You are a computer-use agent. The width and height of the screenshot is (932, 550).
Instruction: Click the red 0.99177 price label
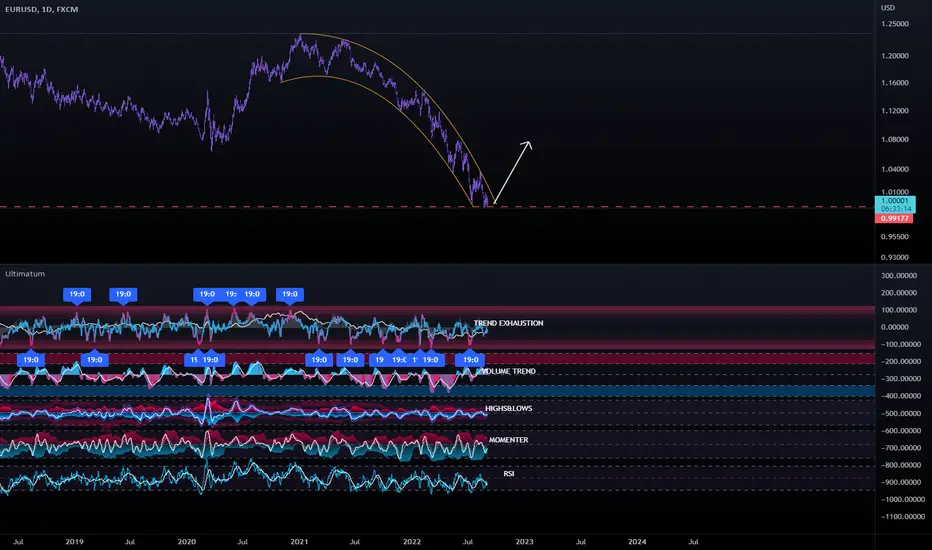click(x=894, y=219)
